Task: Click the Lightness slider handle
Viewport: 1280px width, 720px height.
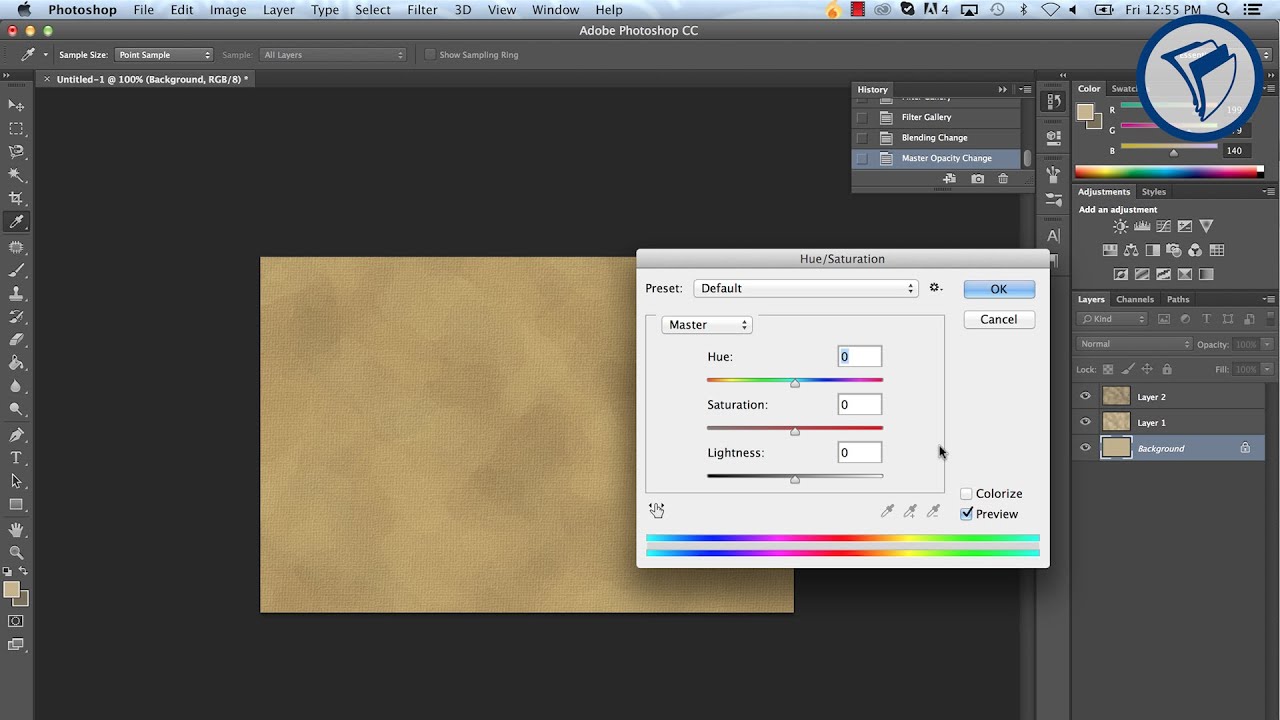Action: (795, 480)
